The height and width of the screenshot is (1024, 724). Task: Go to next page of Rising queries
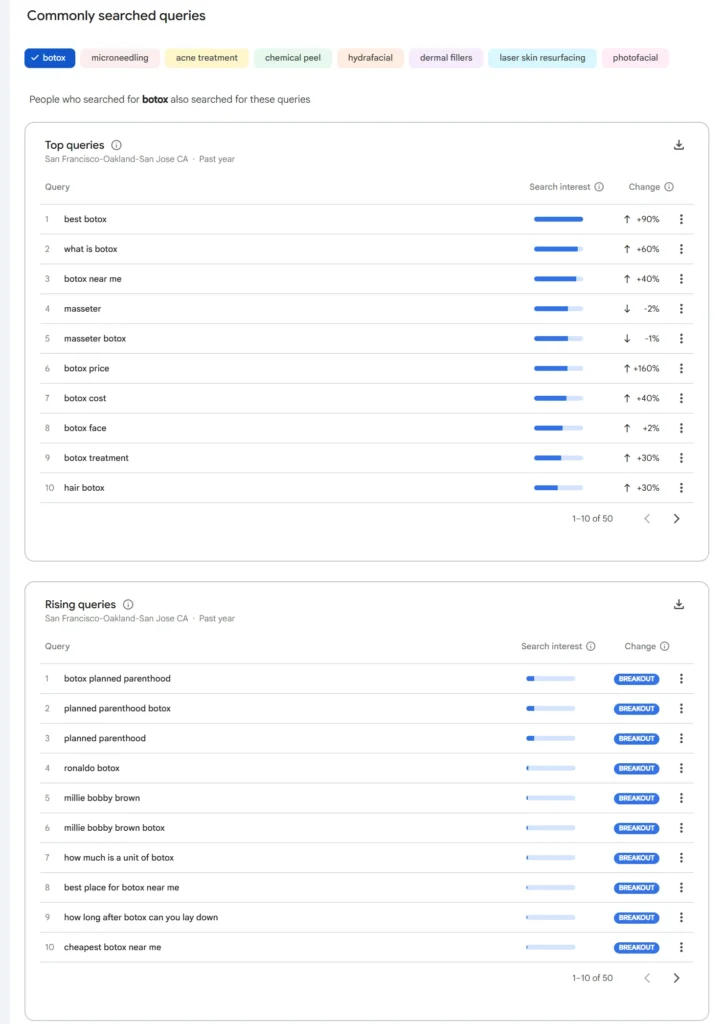pyautogui.click(x=676, y=978)
